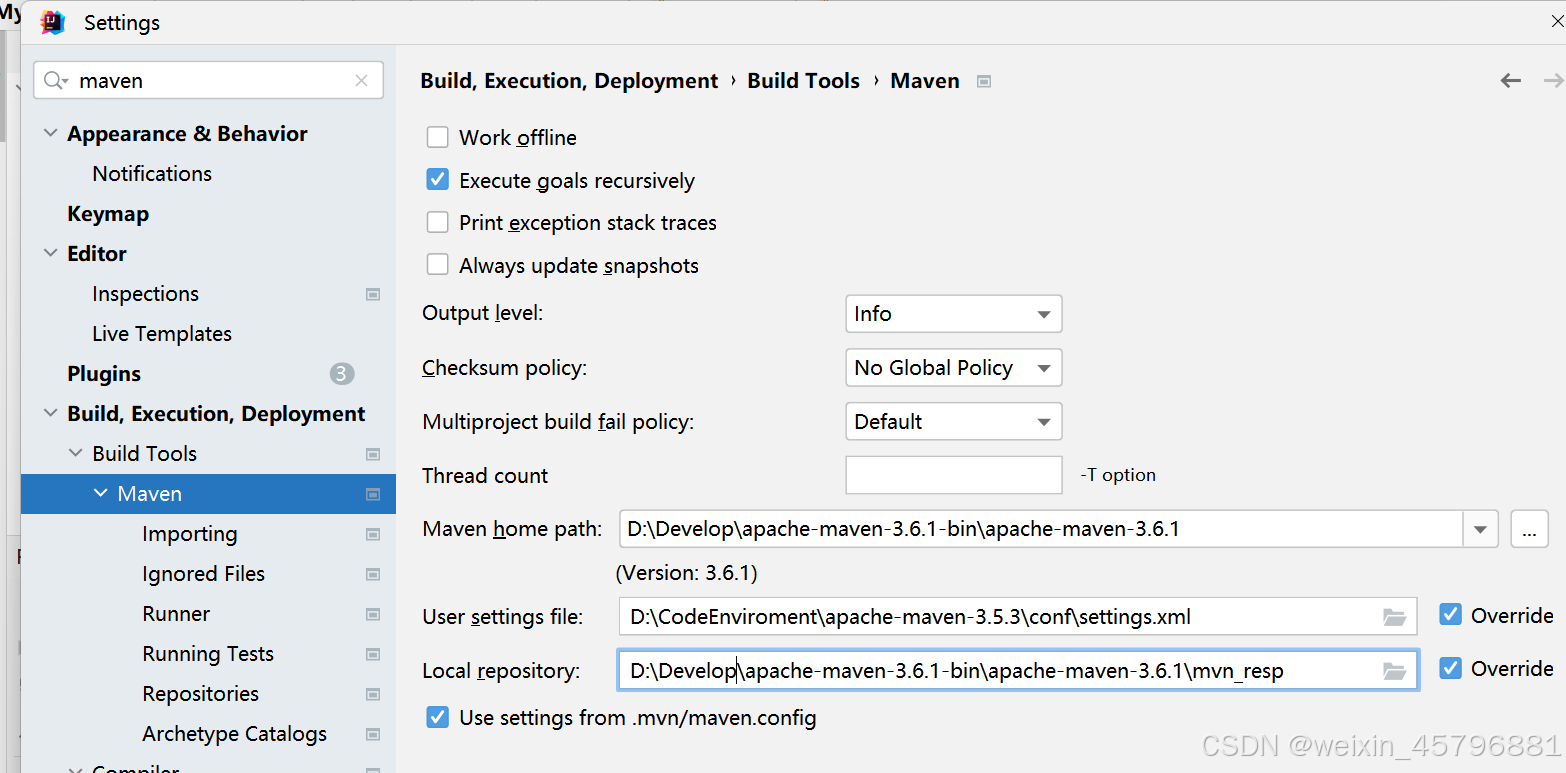The width and height of the screenshot is (1566, 773).
Task: Click project icon on Runner row
Action: point(373,614)
